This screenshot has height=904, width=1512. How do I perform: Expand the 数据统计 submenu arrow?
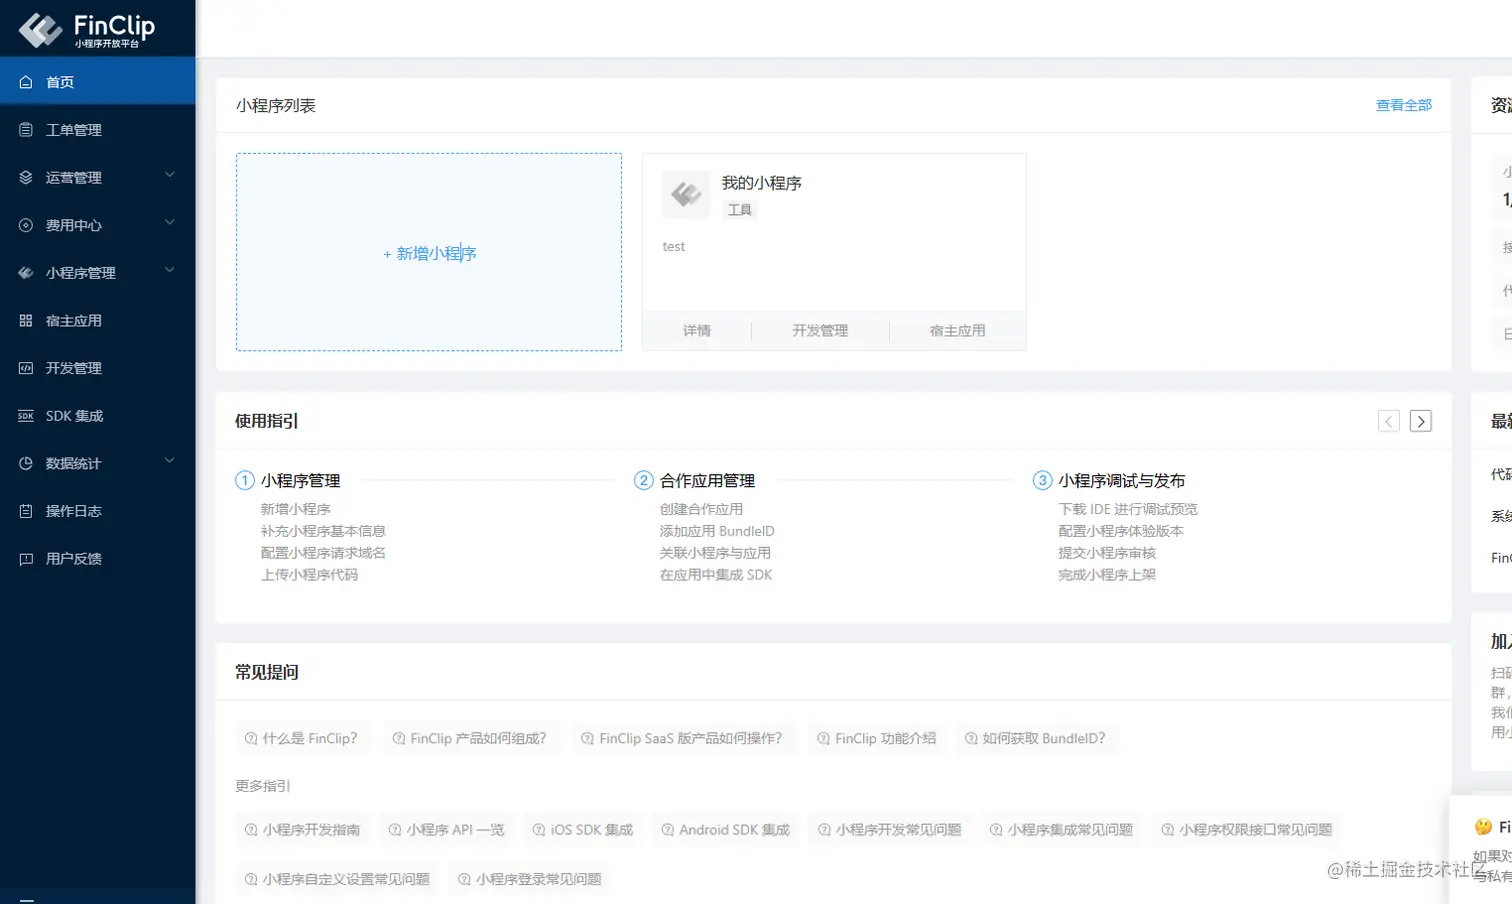tap(170, 461)
